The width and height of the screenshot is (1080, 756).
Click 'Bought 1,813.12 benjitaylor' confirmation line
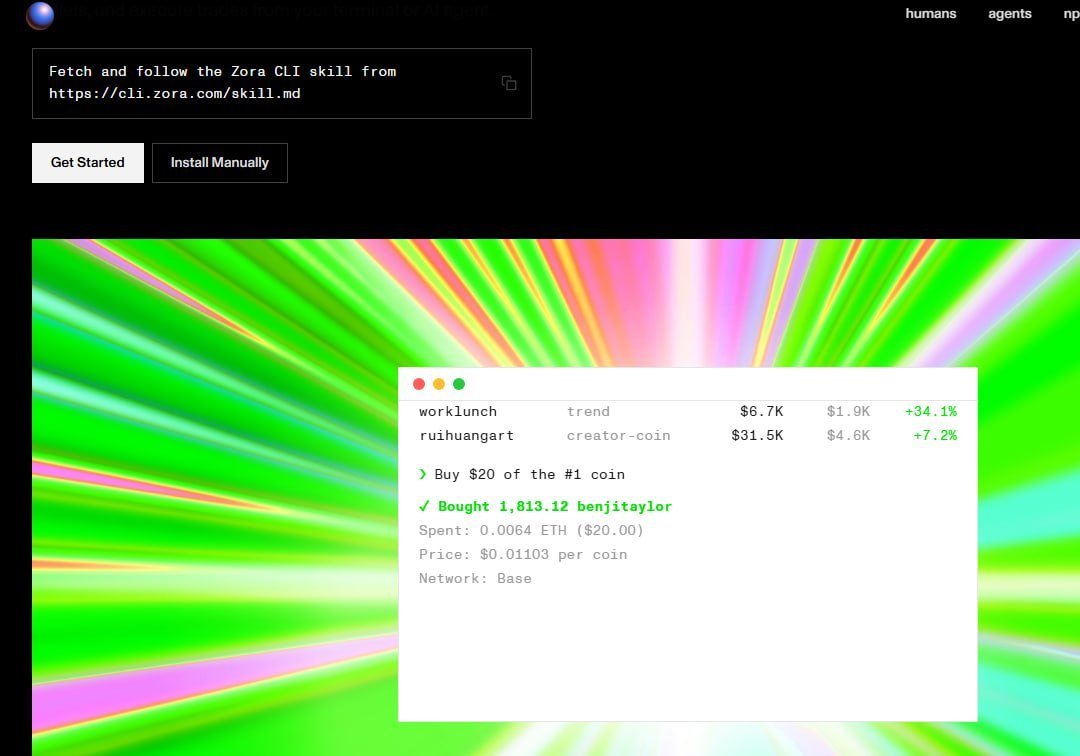click(x=546, y=506)
